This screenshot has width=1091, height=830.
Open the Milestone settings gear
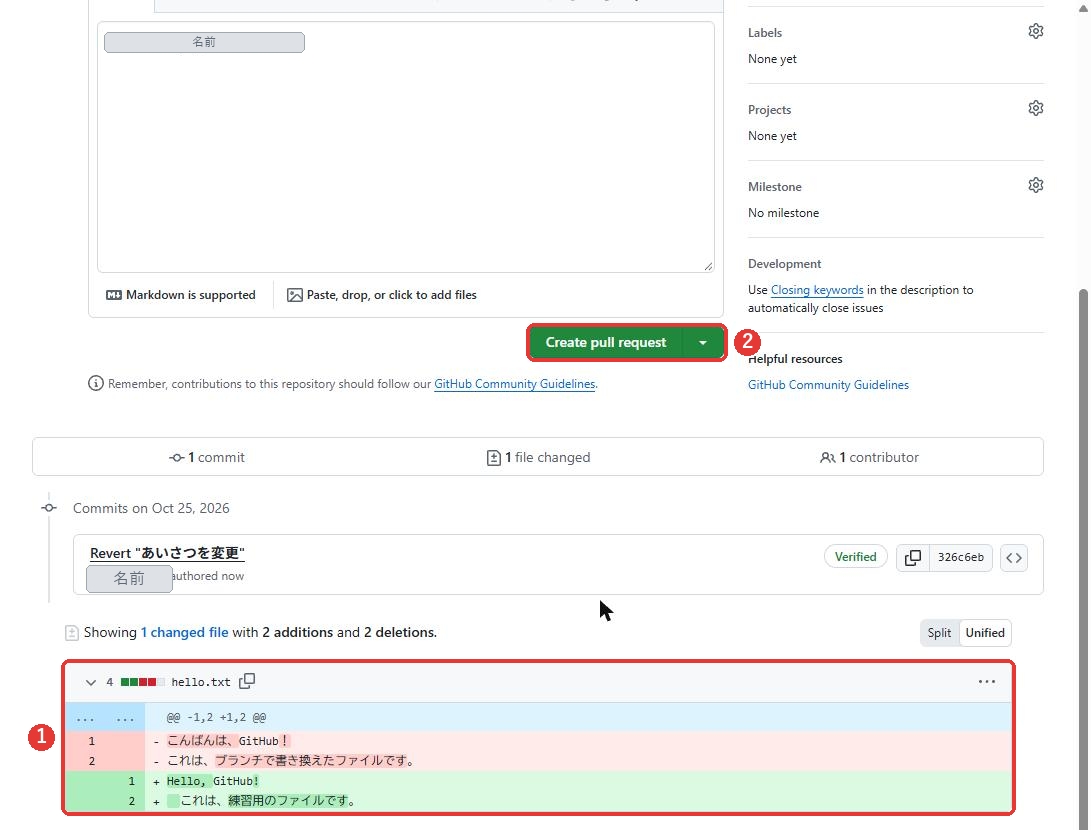click(1035, 185)
